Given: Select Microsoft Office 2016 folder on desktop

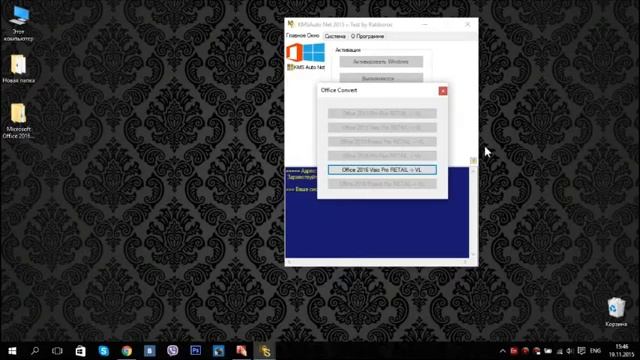Looking at the screenshot, I should click(x=18, y=121).
